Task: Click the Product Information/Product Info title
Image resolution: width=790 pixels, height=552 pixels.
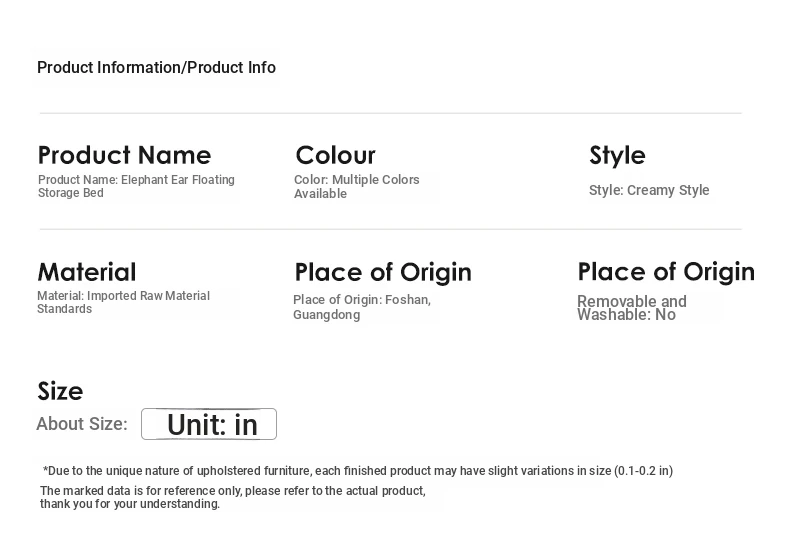Action: pyautogui.click(x=156, y=67)
